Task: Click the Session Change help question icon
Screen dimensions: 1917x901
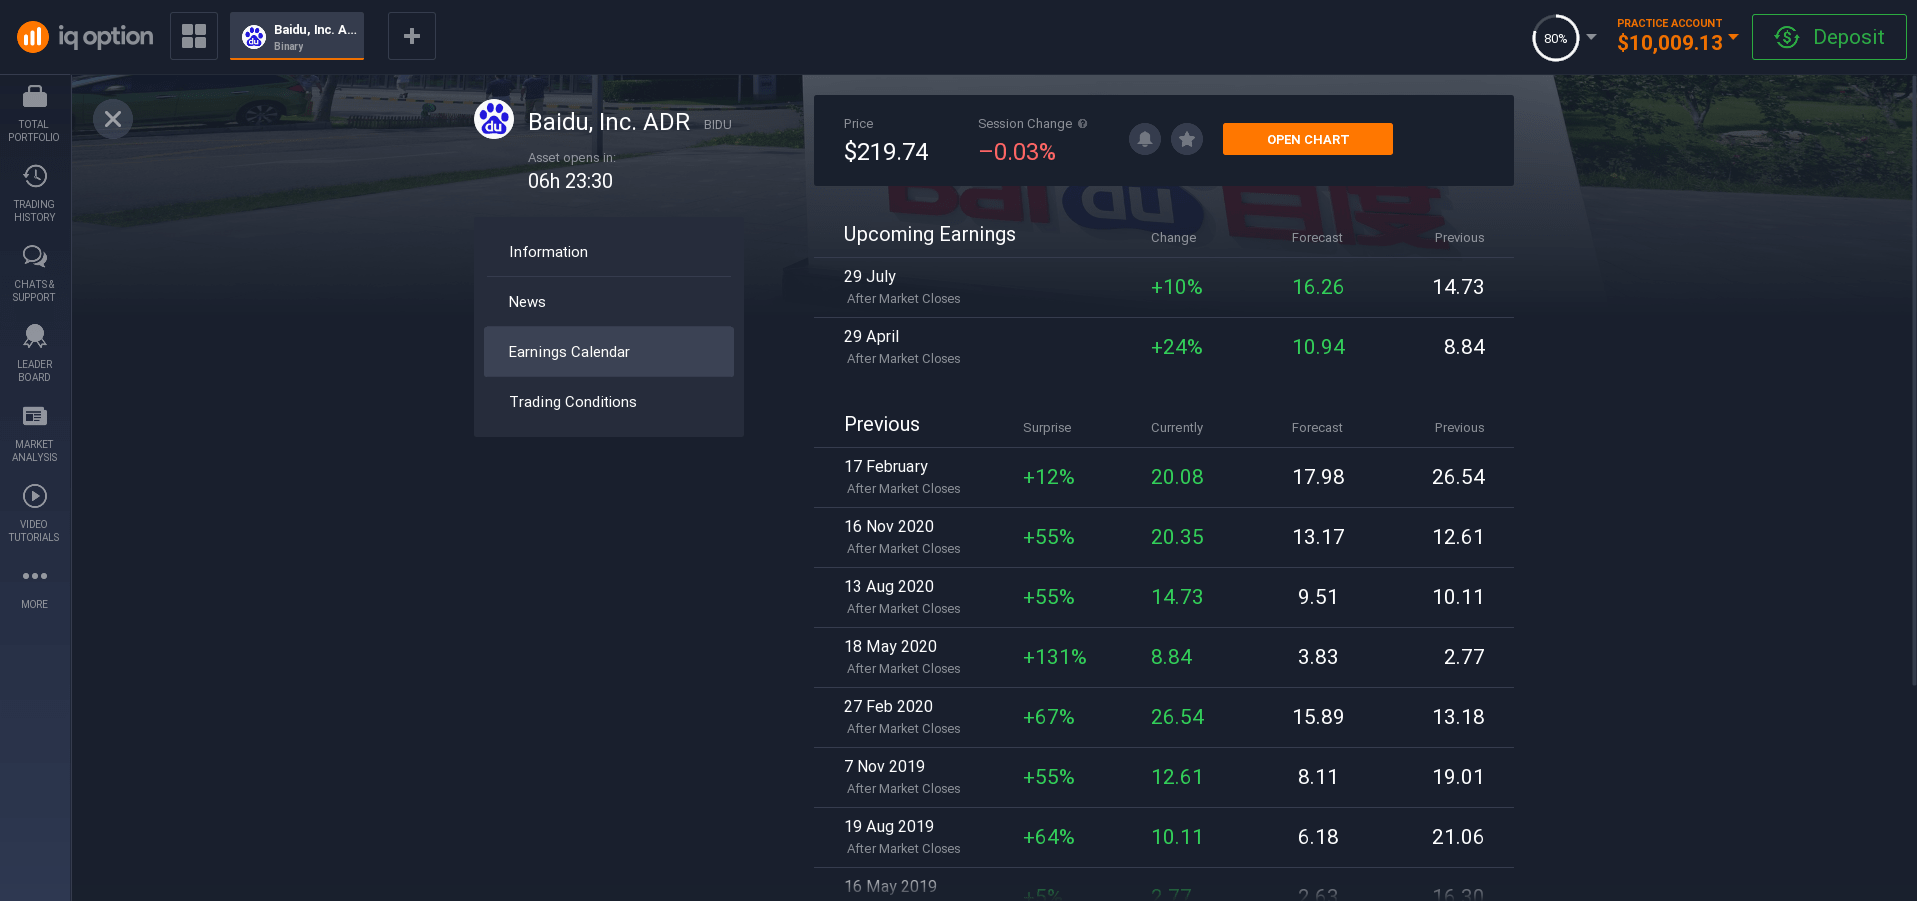Action: [1082, 124]
